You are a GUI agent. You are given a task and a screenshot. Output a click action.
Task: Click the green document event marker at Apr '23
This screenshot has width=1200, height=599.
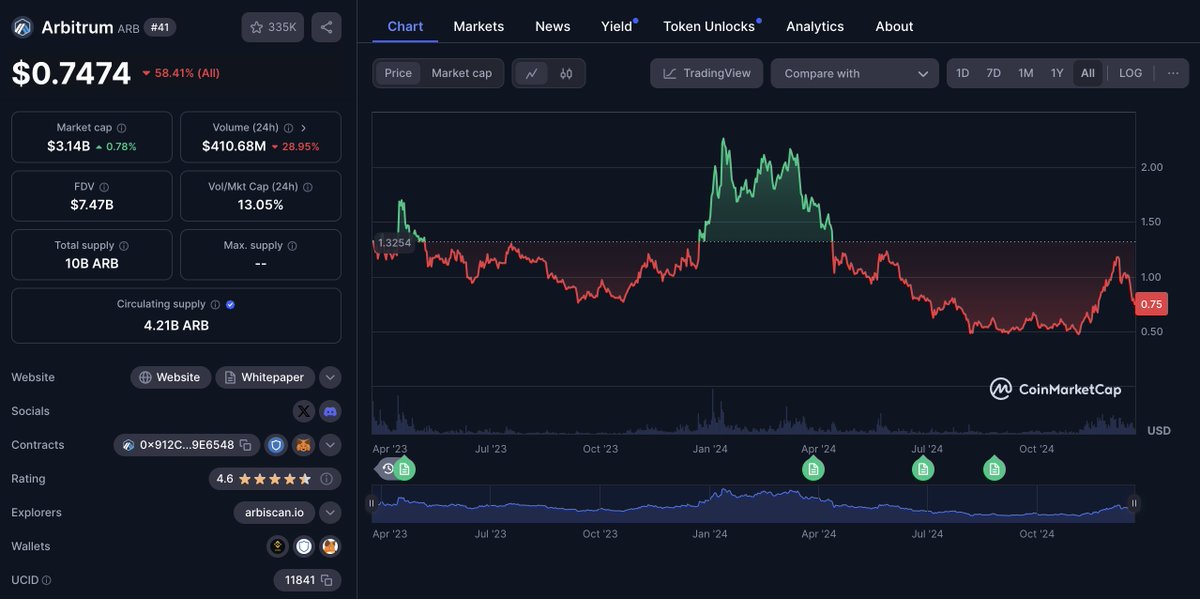404,468
